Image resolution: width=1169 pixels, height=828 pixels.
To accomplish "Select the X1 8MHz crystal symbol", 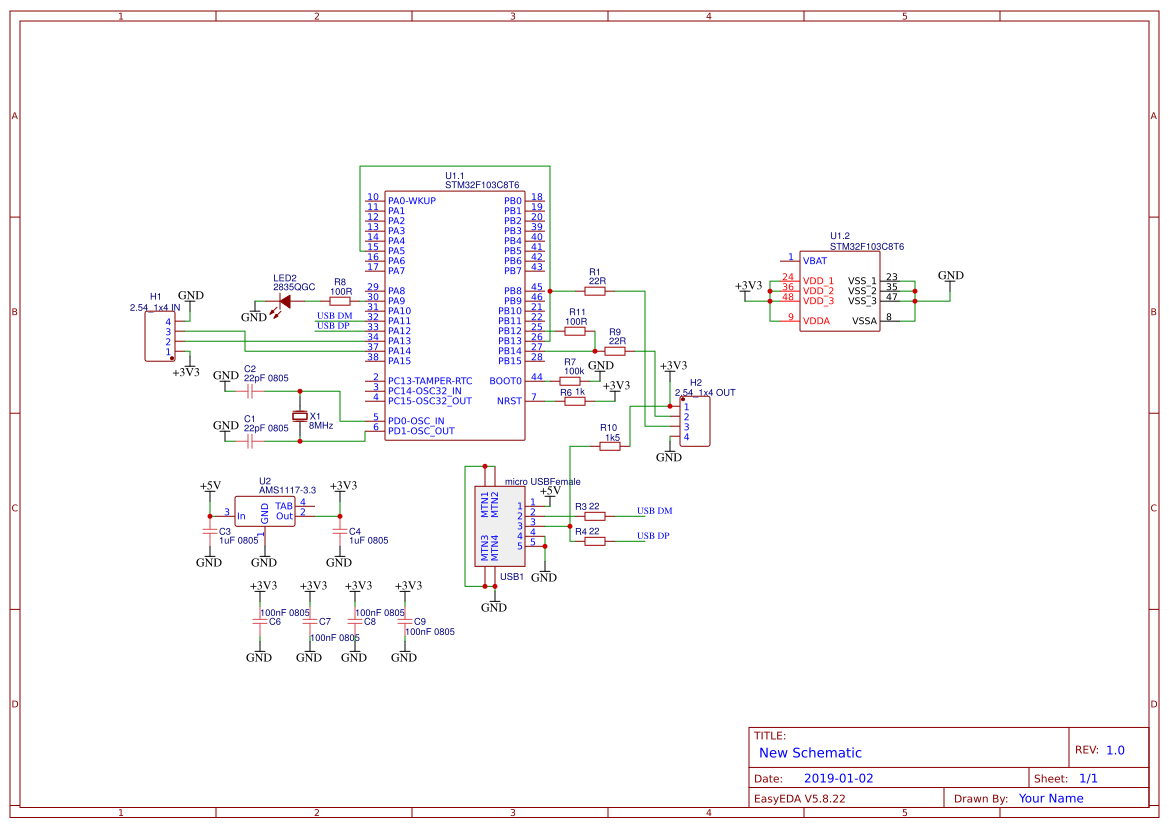I will click(x=300, y=417).
